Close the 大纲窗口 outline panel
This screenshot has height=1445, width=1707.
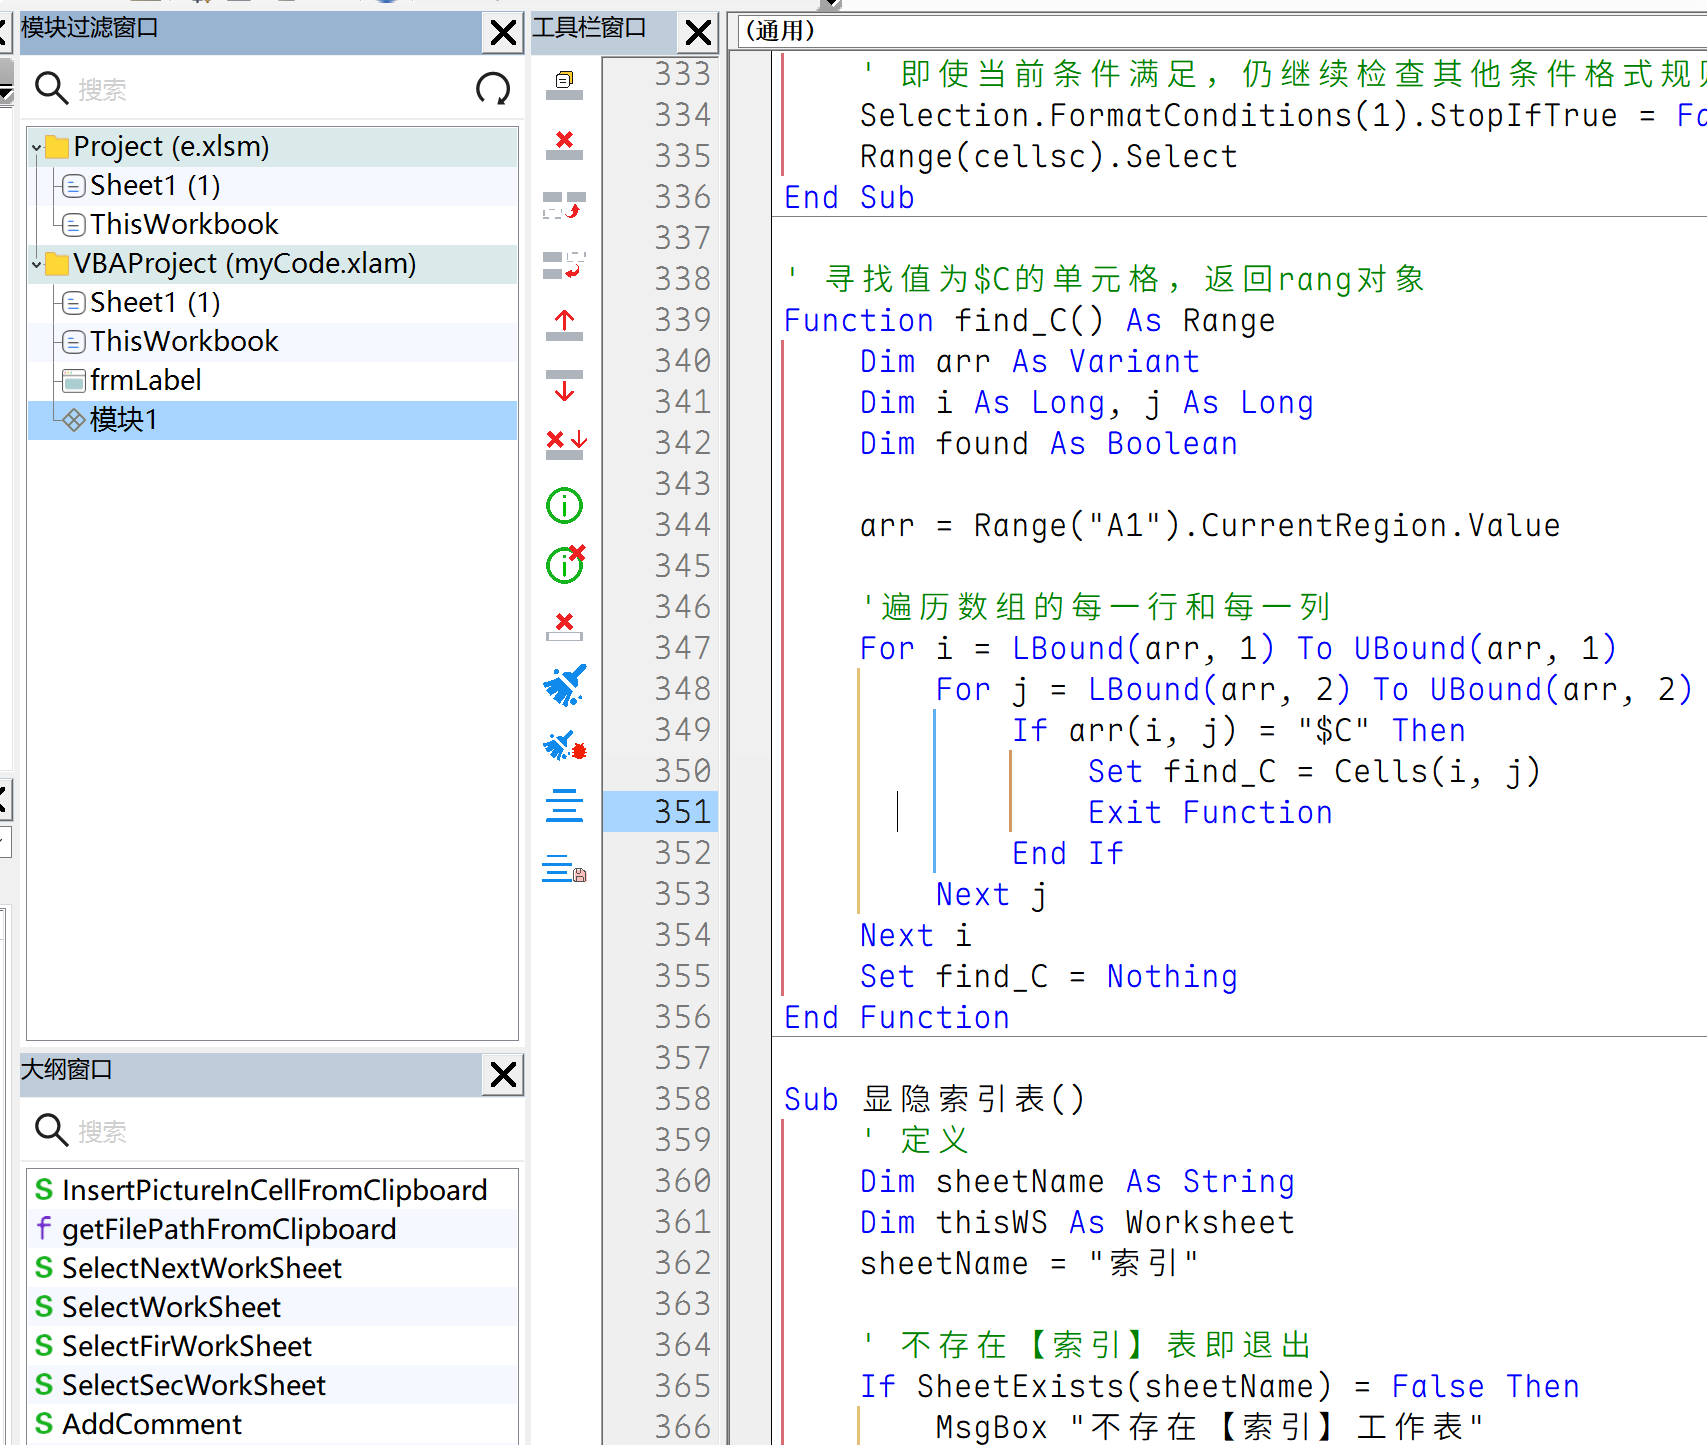[x=503, y=1075]
